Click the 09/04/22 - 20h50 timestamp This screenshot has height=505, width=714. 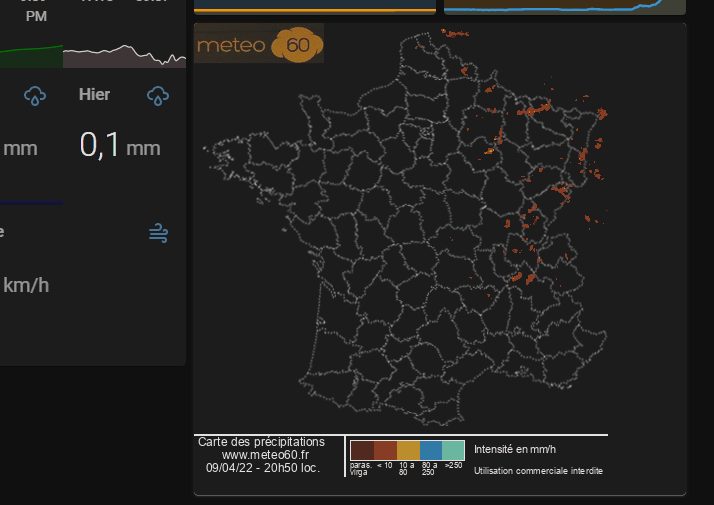point(263,467)
